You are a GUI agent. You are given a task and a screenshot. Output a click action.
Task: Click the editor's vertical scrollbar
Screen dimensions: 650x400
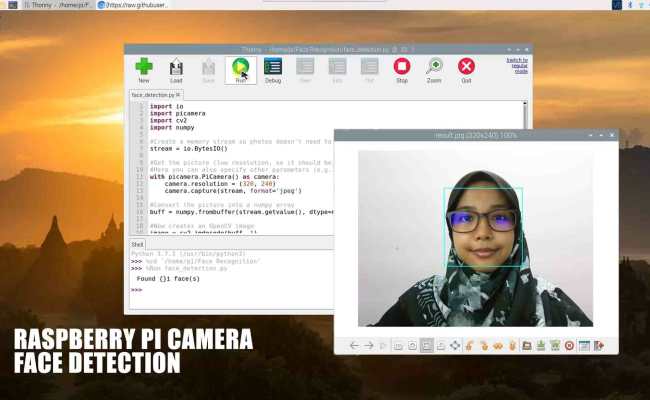click(x=525, y=115)
